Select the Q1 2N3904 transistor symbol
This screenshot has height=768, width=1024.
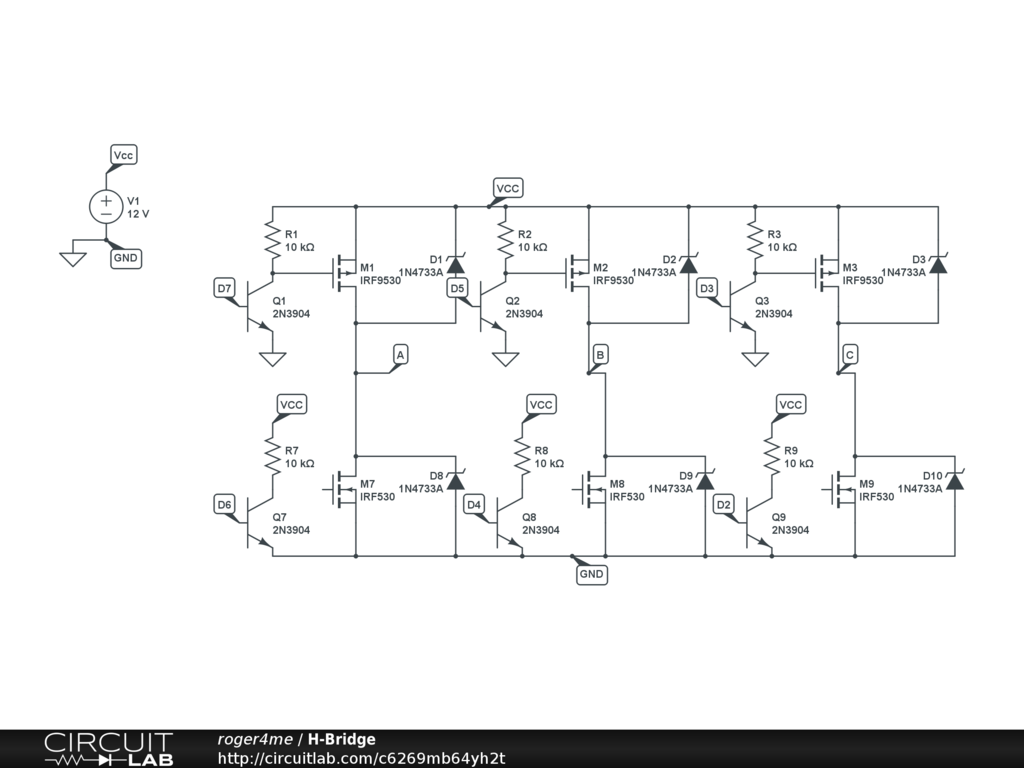[261, 306]
